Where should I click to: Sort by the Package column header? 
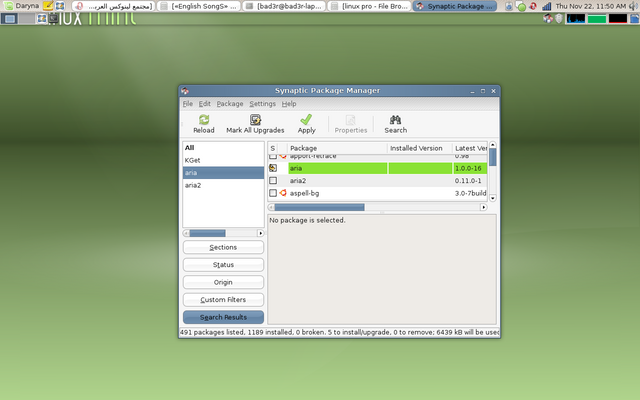[337, 148]
